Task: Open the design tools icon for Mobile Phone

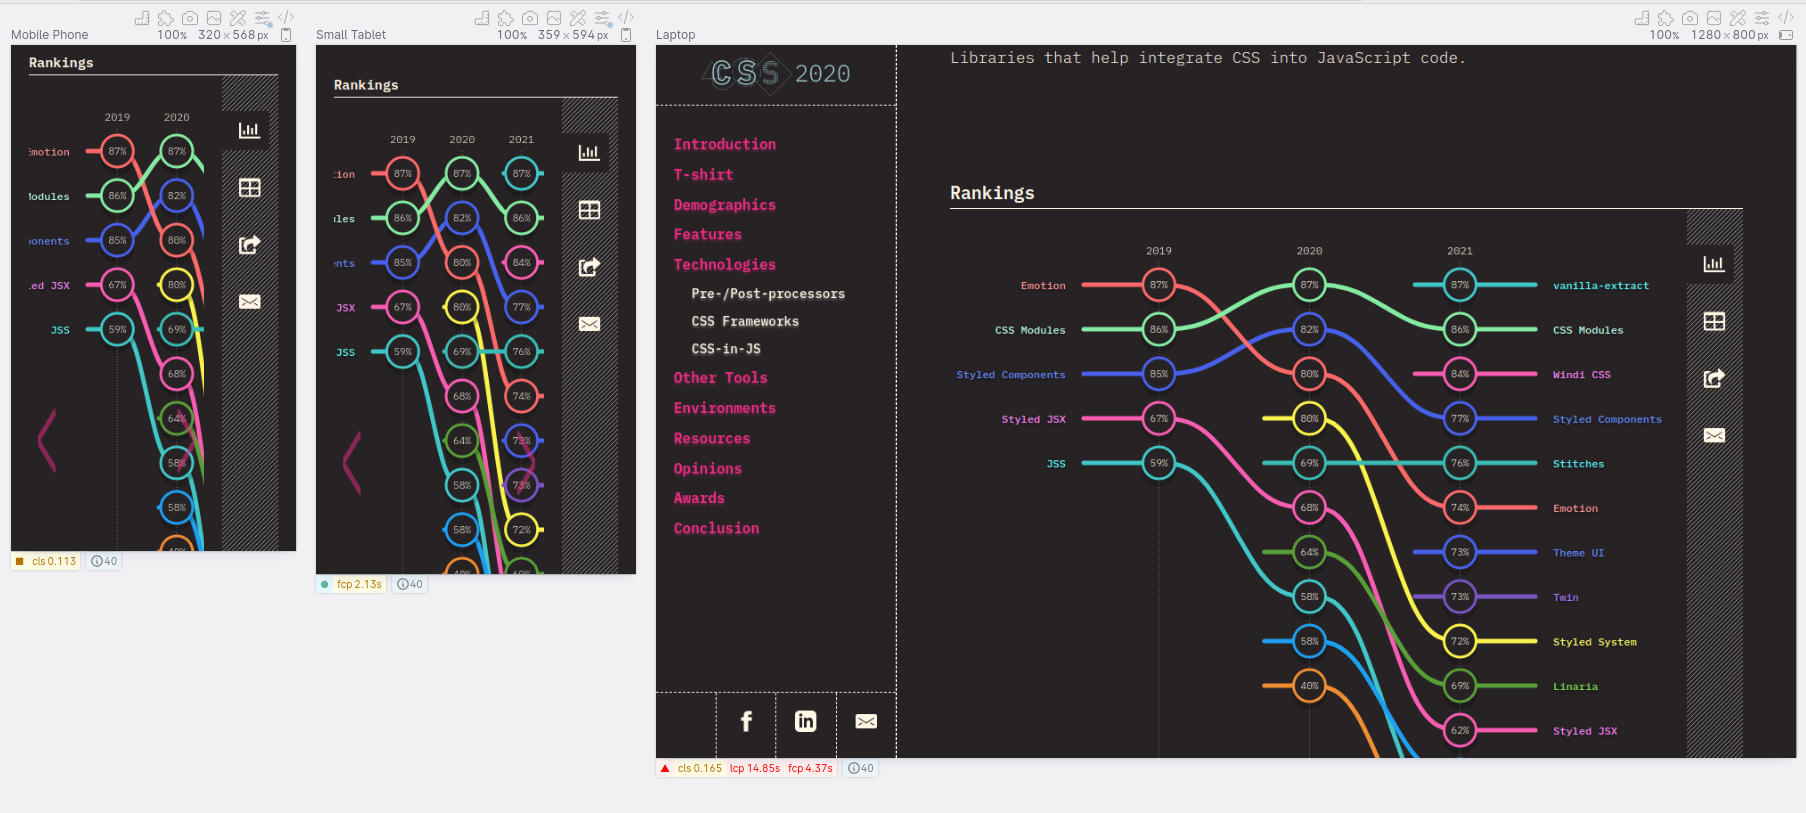Action: (238, 18)
